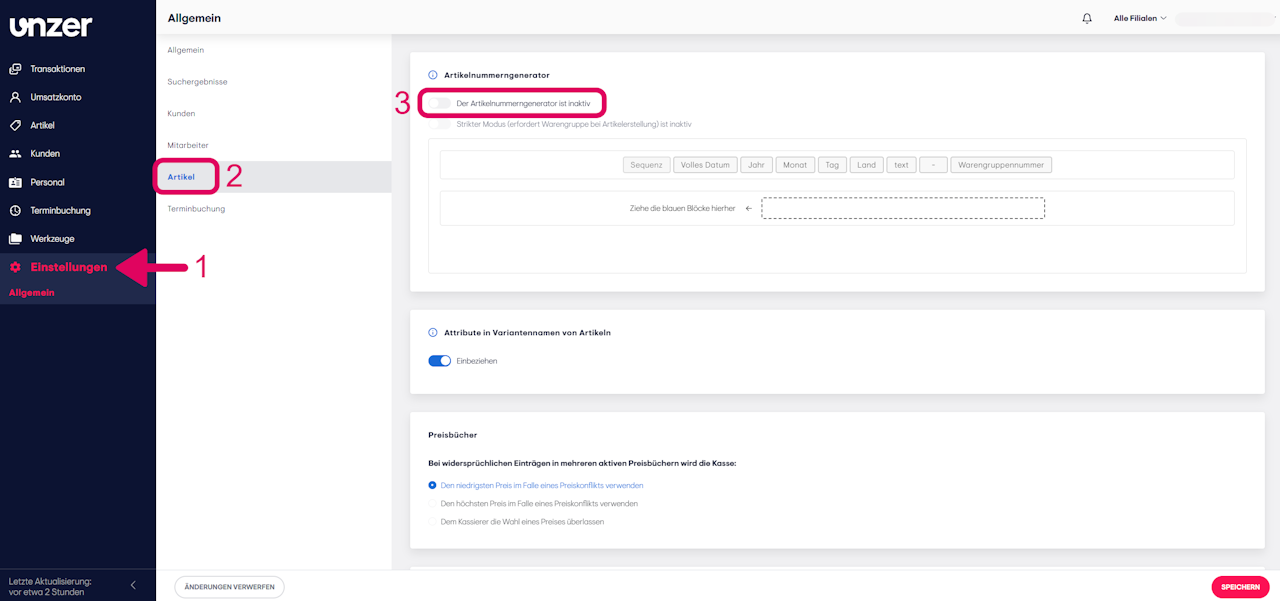Screen dimensions: 1280x601
Task: Collapse the left sidebar with the chevron
Action: pyautogui.click(x=132, y=584)
